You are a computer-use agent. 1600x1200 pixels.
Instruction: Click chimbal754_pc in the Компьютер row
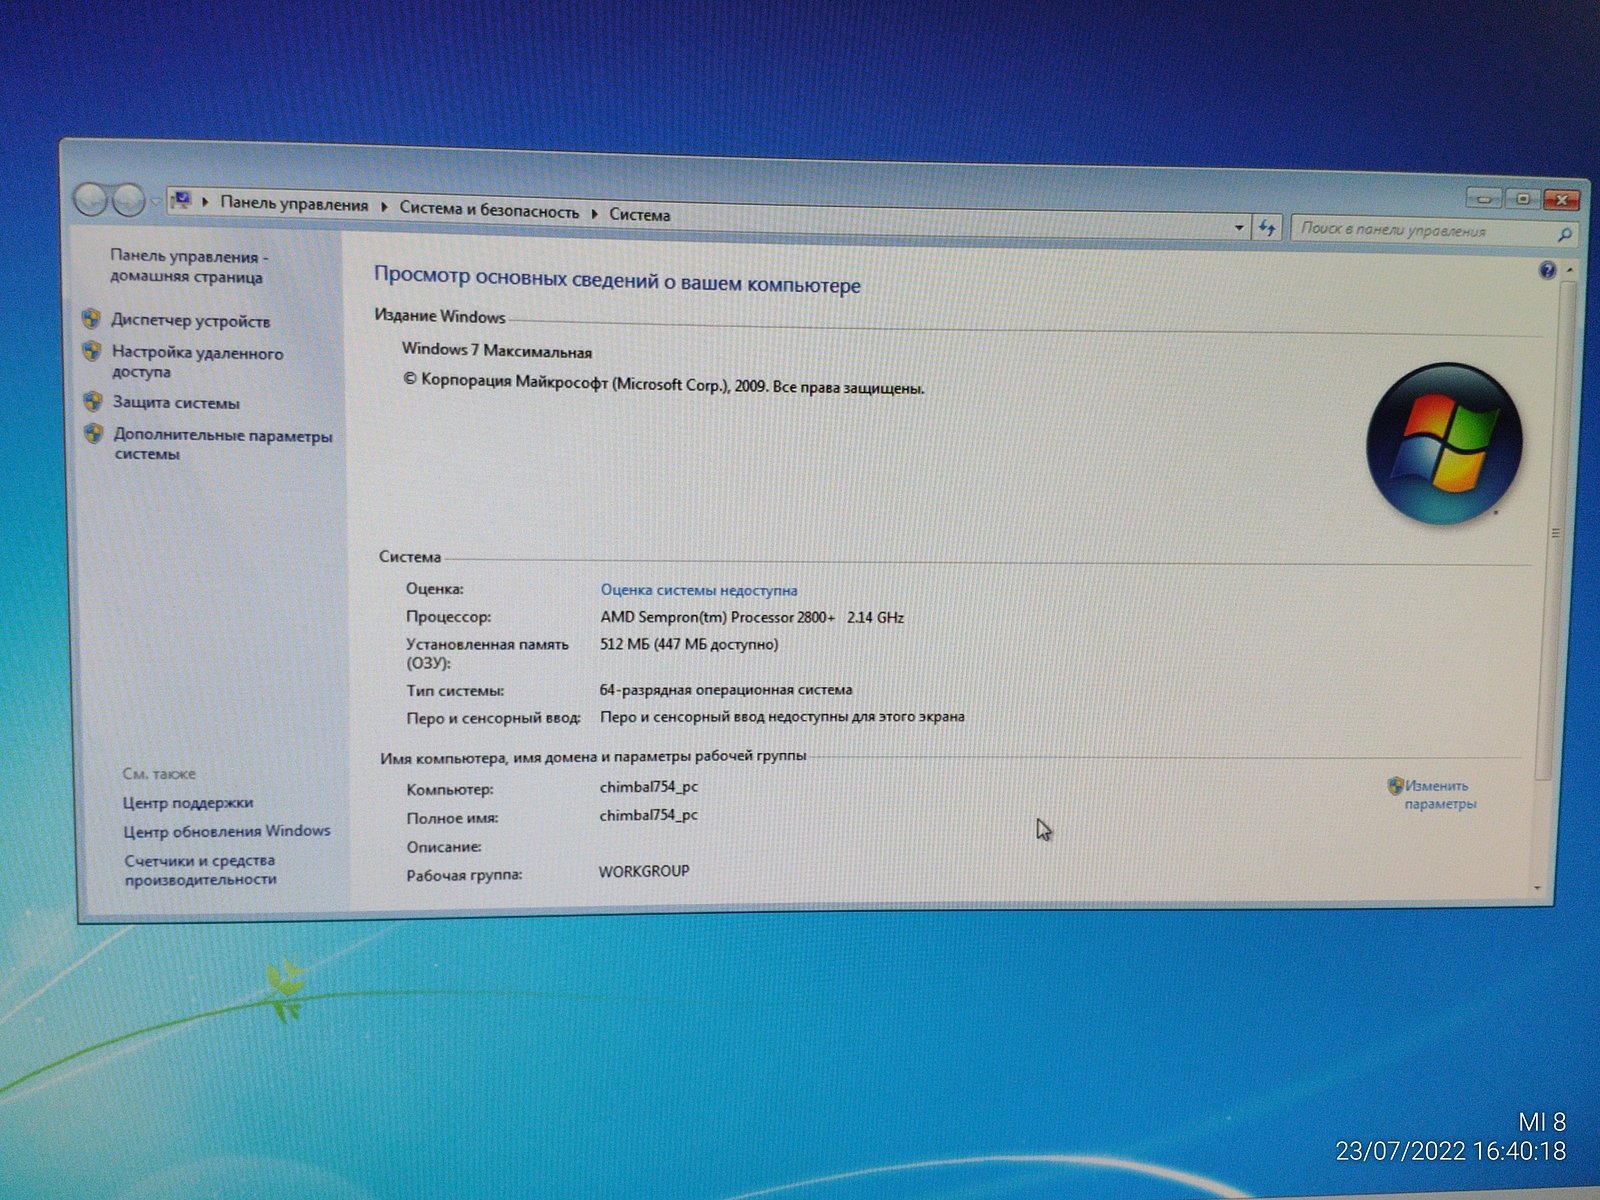point(649,787)
